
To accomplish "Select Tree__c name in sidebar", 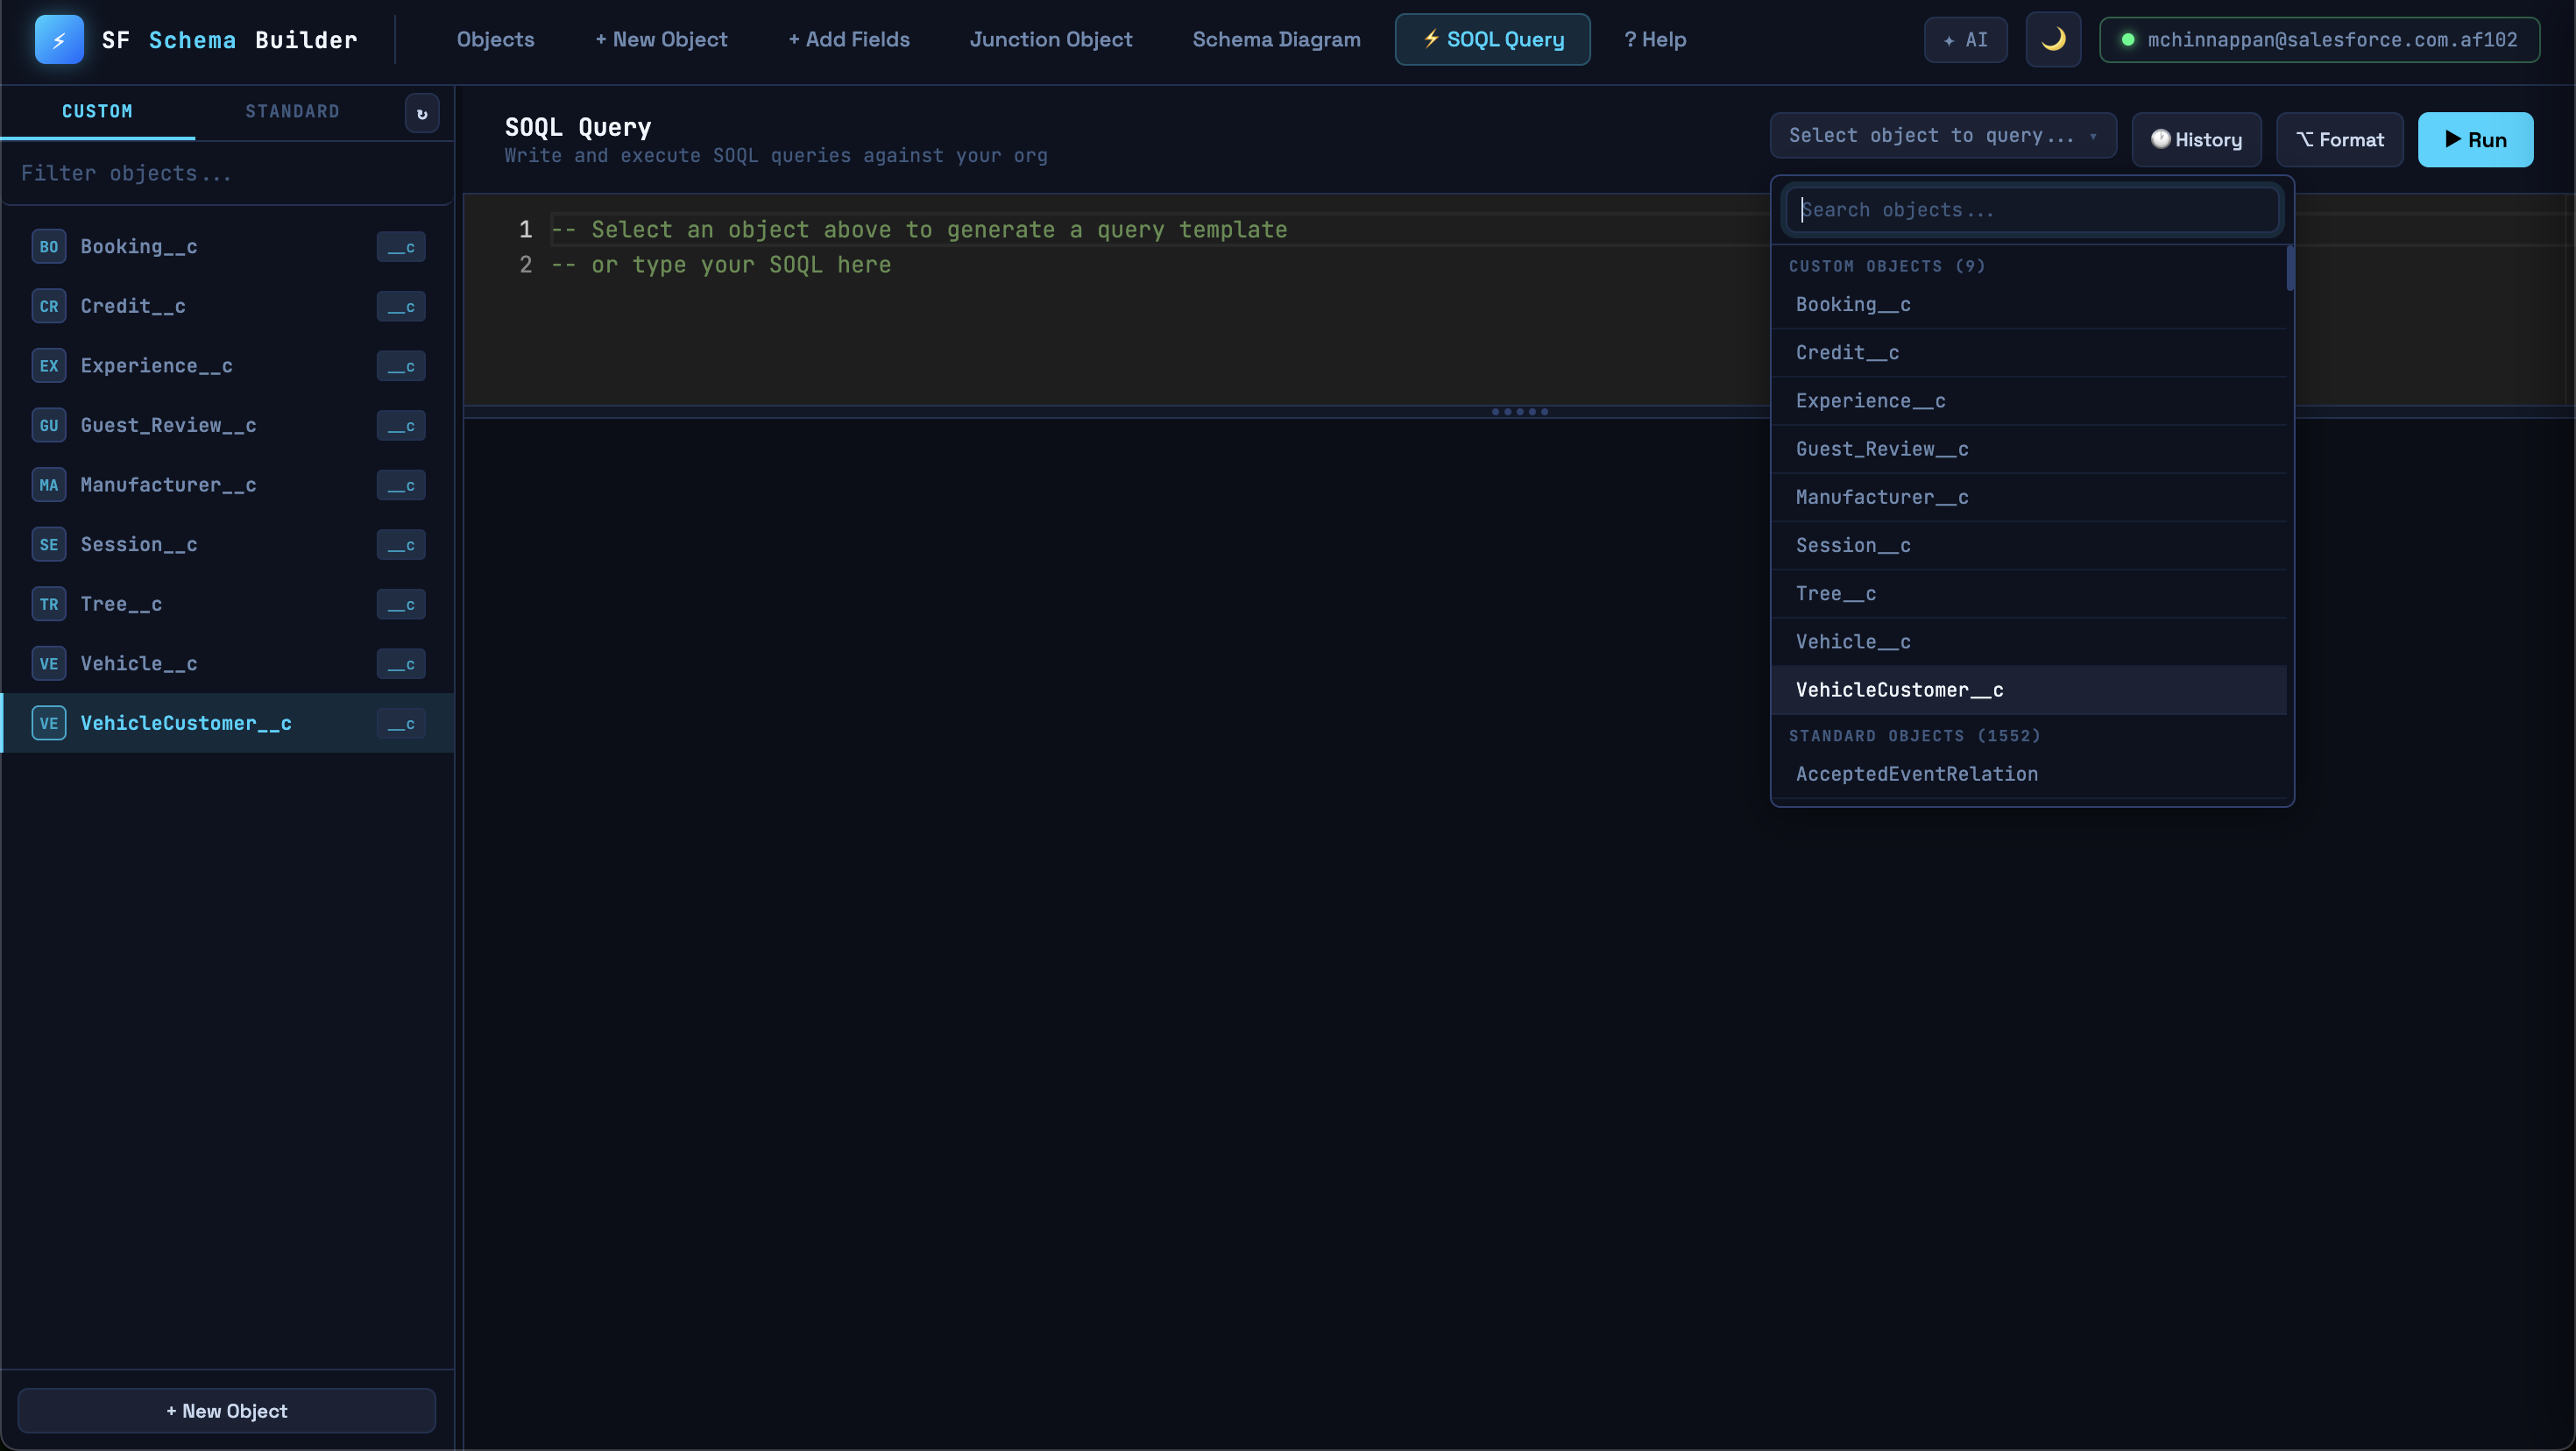I will coord(121,604).
